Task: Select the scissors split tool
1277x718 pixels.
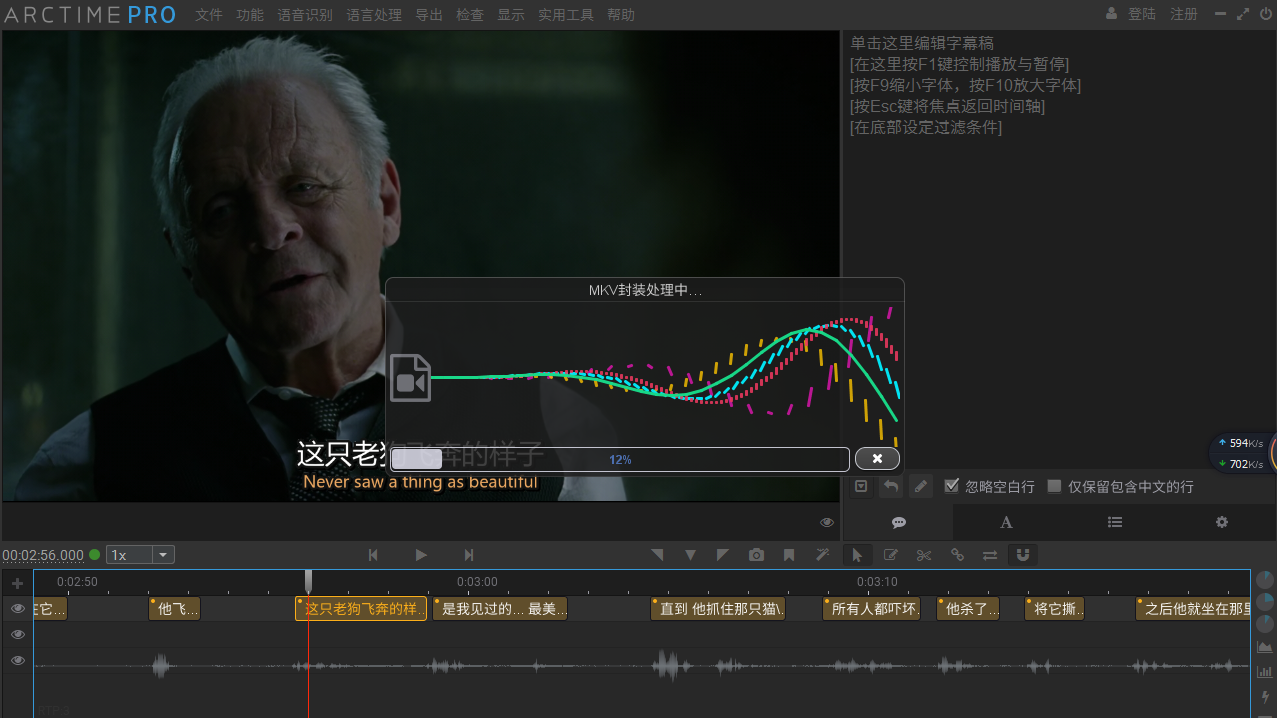Action: tap(923, 554)
